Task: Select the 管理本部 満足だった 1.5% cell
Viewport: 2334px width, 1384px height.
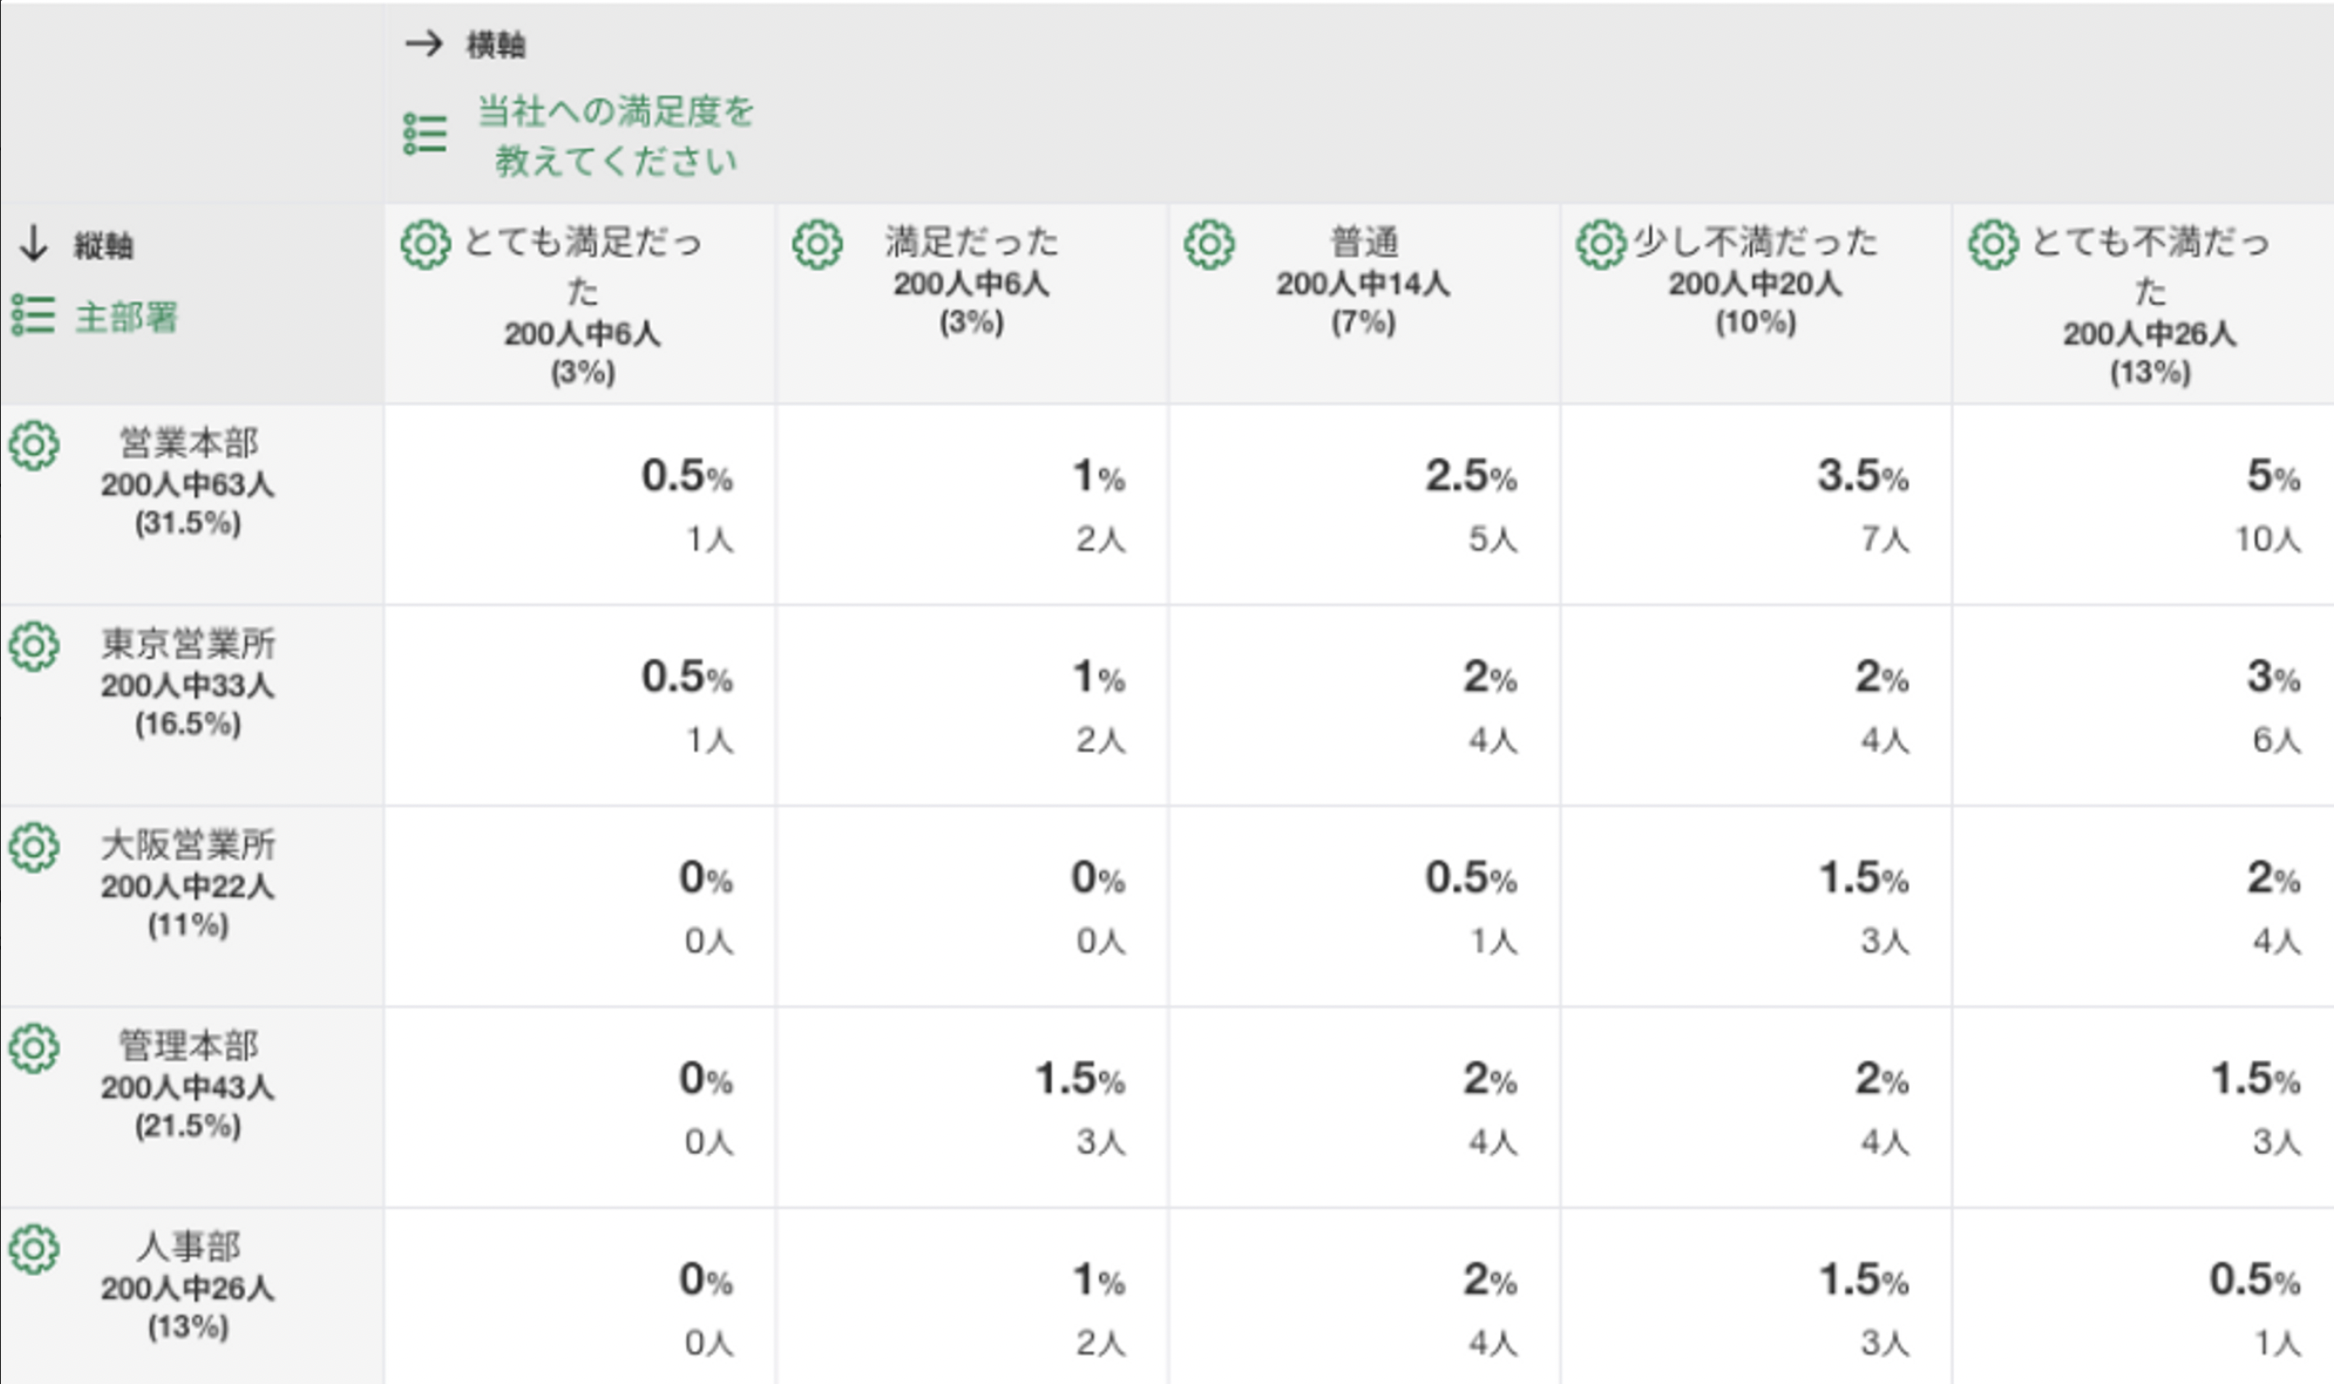Action: pos(971,1107)
